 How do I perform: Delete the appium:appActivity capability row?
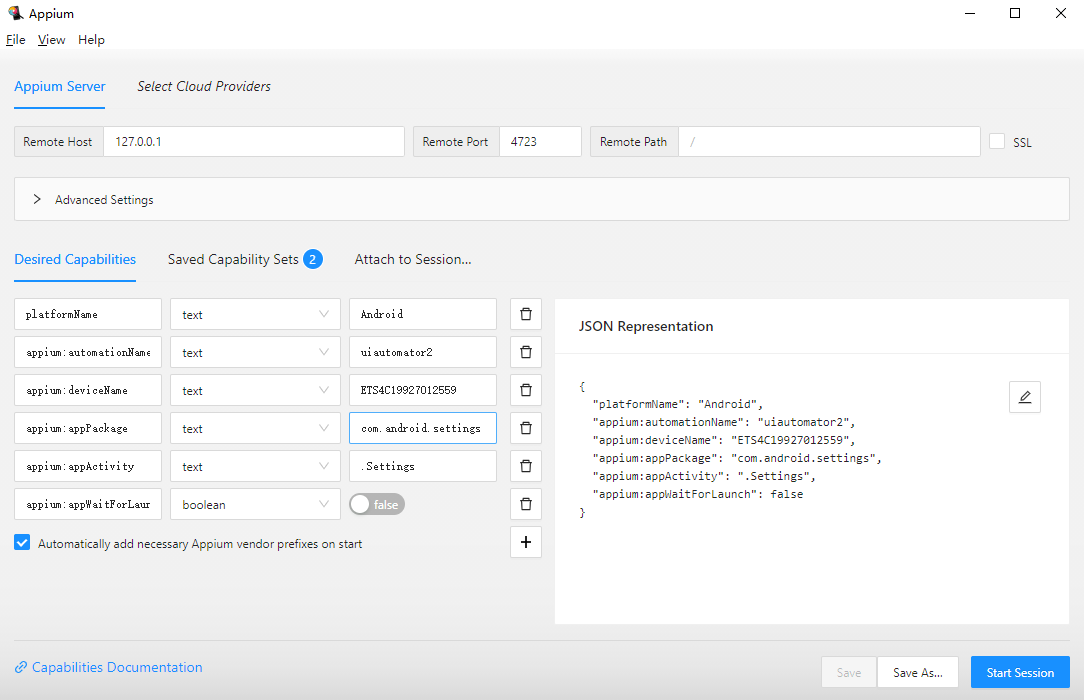525,466
